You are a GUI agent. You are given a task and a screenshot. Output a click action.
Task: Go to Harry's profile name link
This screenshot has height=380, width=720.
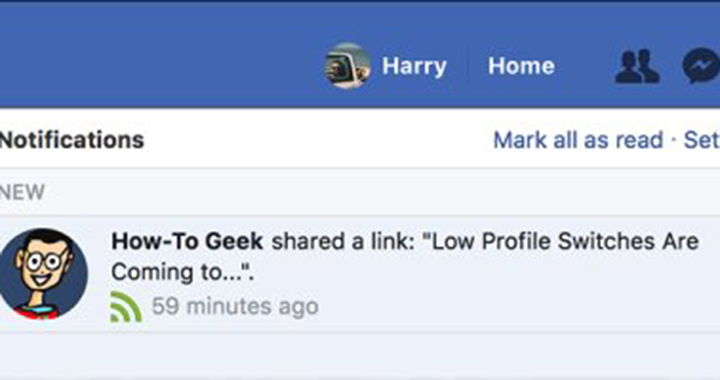[x=414, y=66]
